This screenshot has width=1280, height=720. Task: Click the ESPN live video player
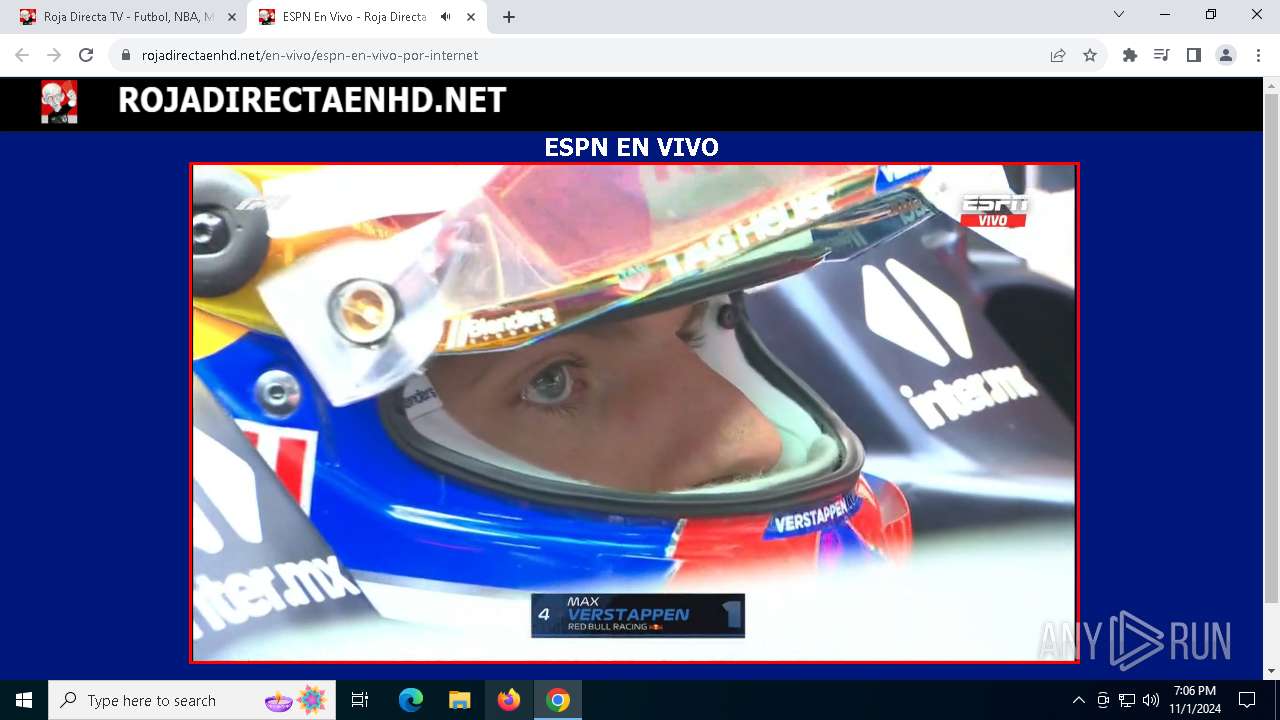634,413
